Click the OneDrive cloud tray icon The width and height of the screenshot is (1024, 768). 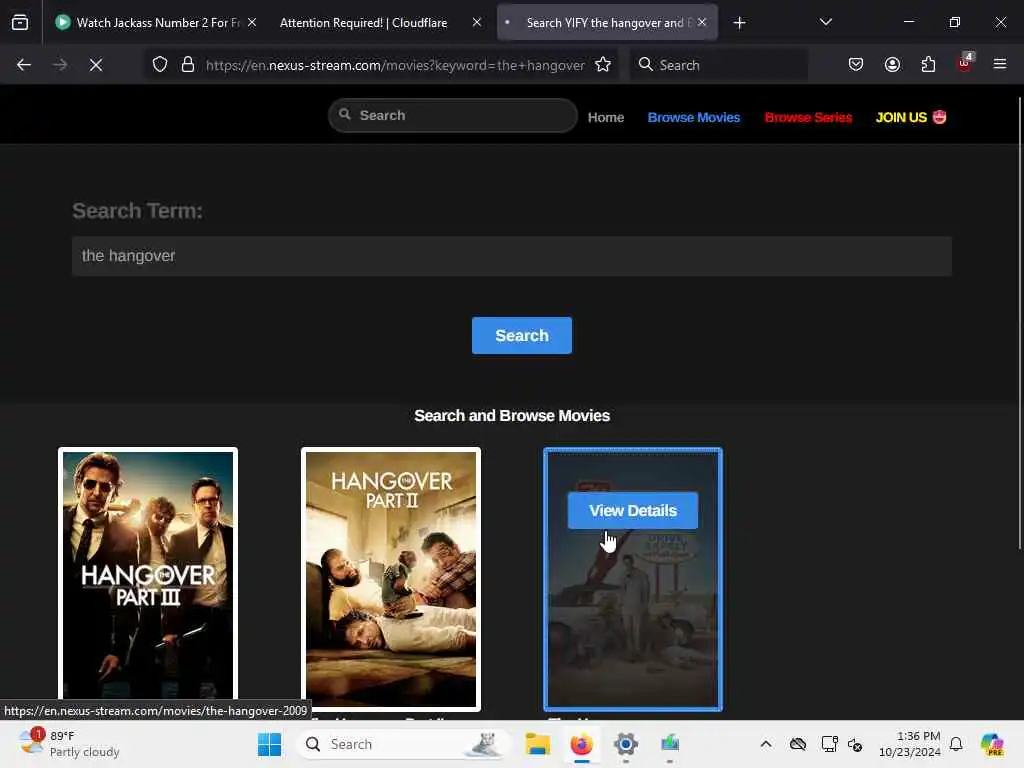click(798, 744)
